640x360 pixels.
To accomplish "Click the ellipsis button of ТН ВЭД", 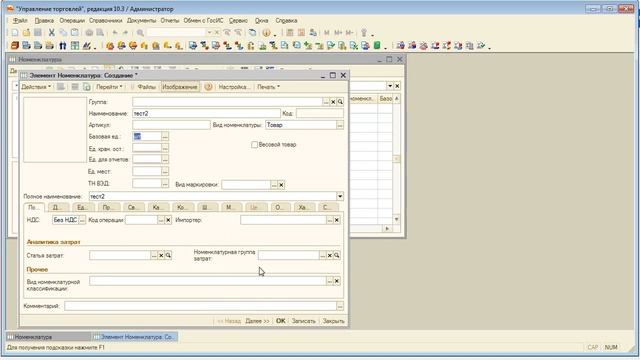I will click(165, 184).
